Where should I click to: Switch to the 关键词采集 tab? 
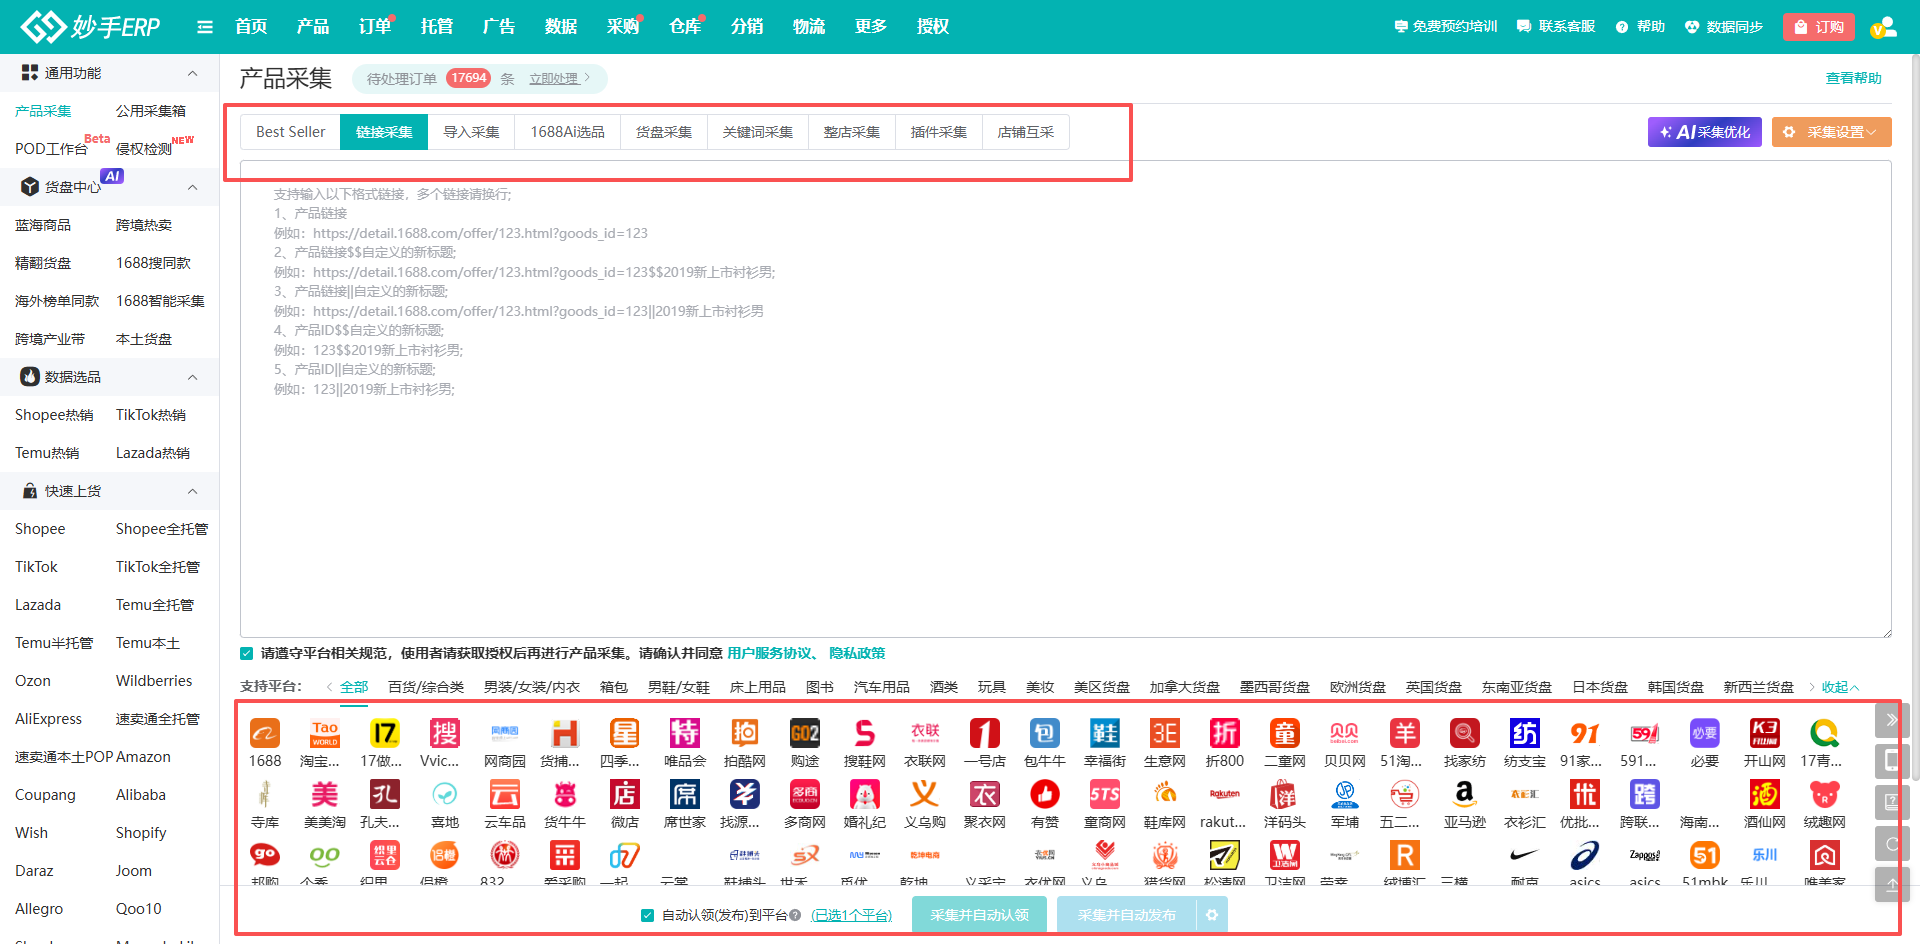(757, 132)
